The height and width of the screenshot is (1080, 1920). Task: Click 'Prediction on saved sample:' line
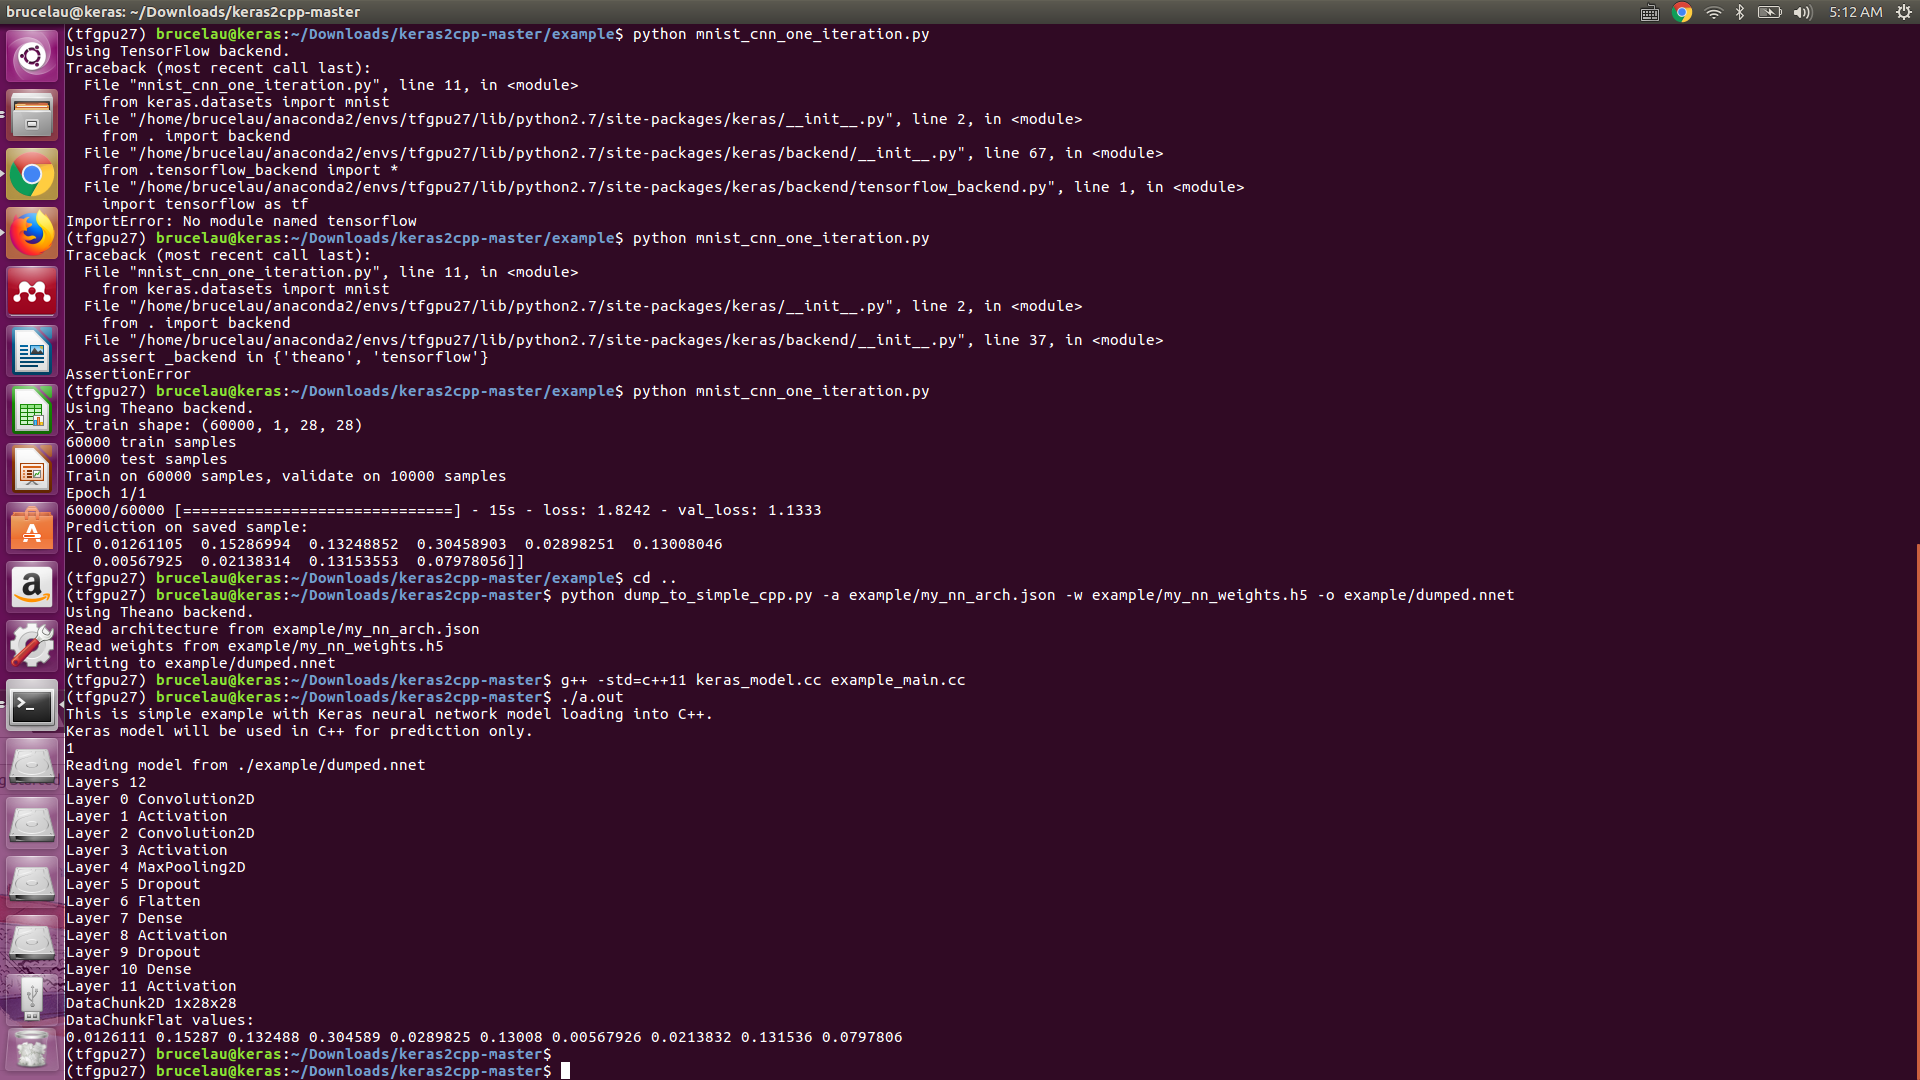(x=187, y=527)
